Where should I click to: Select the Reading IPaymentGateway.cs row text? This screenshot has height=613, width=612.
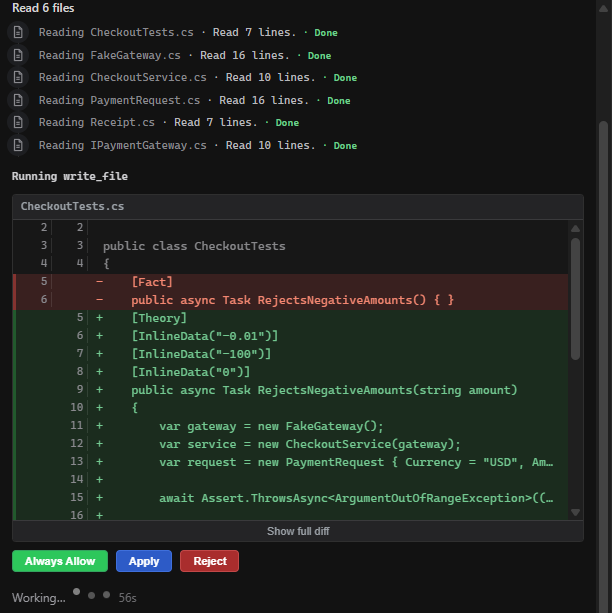(198, 145)
